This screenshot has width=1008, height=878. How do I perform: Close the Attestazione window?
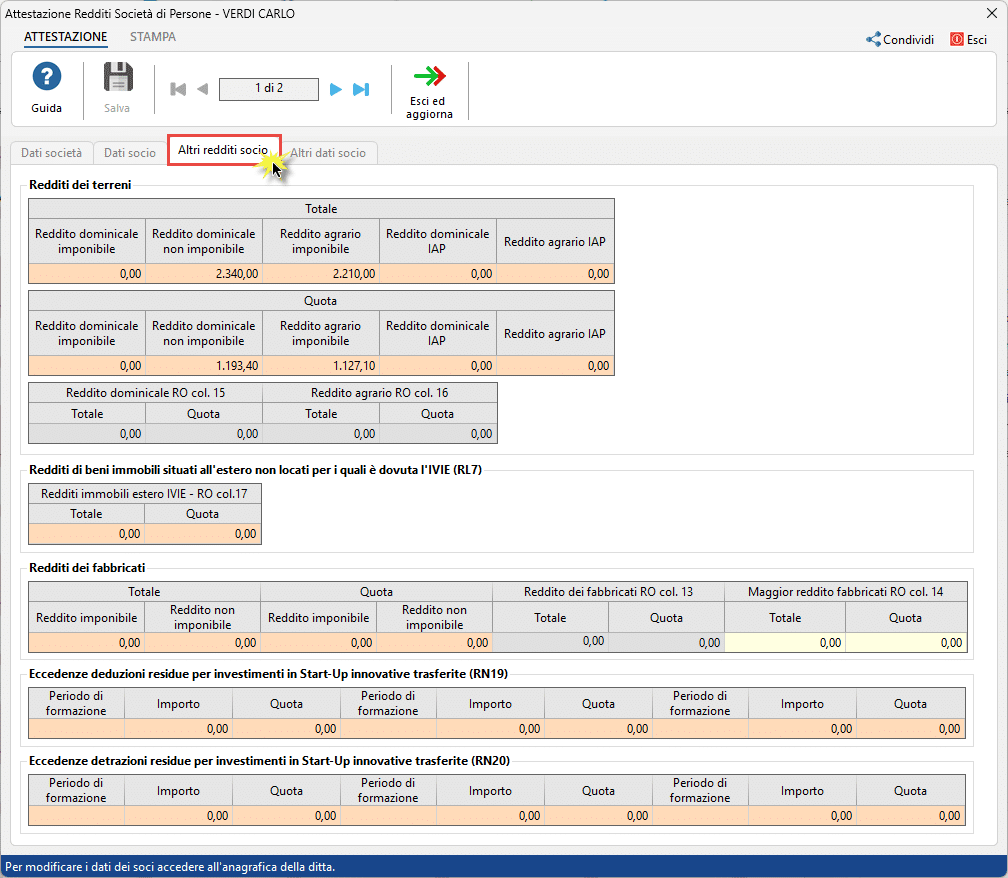[x=991, y=13]
